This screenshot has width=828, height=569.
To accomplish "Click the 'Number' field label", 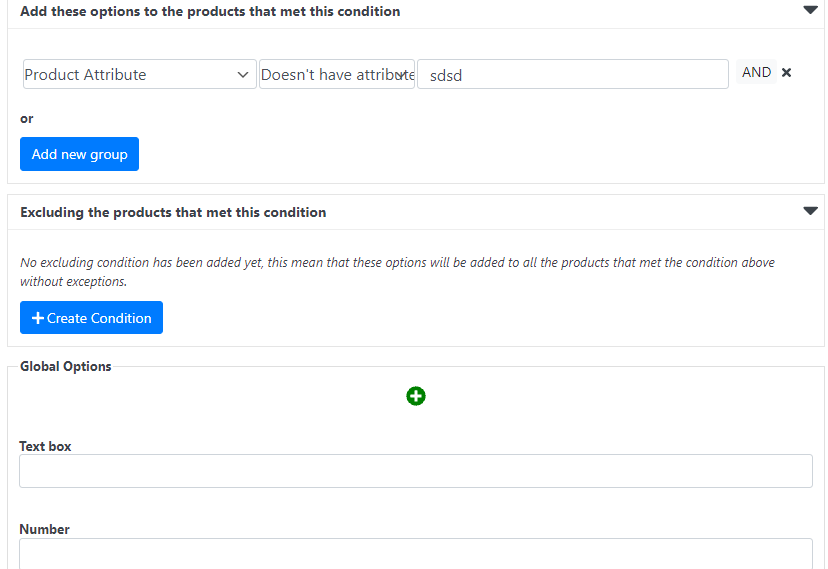I will 45,529.
